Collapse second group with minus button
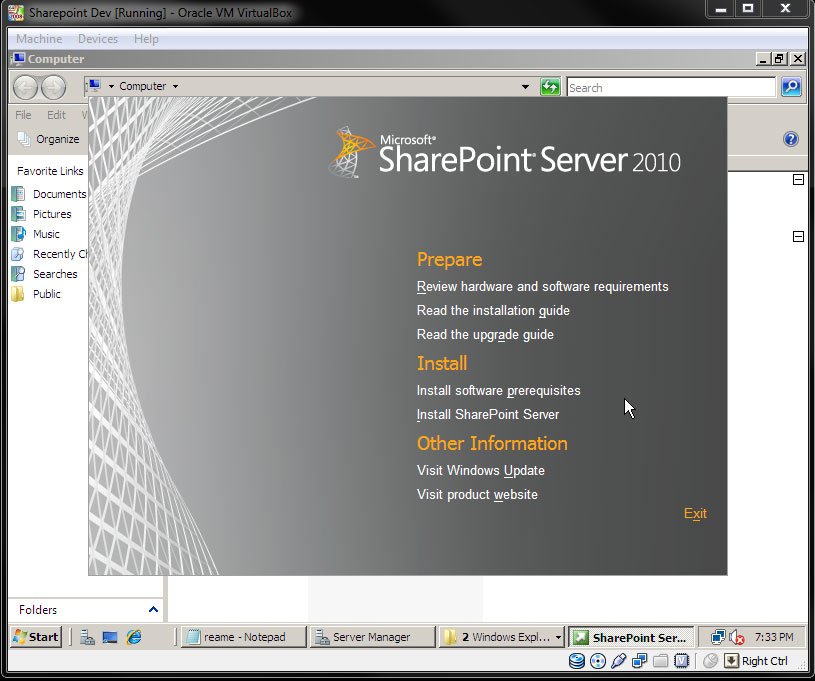The width and height of the screenshot is (815, 681). pos(798,237)
